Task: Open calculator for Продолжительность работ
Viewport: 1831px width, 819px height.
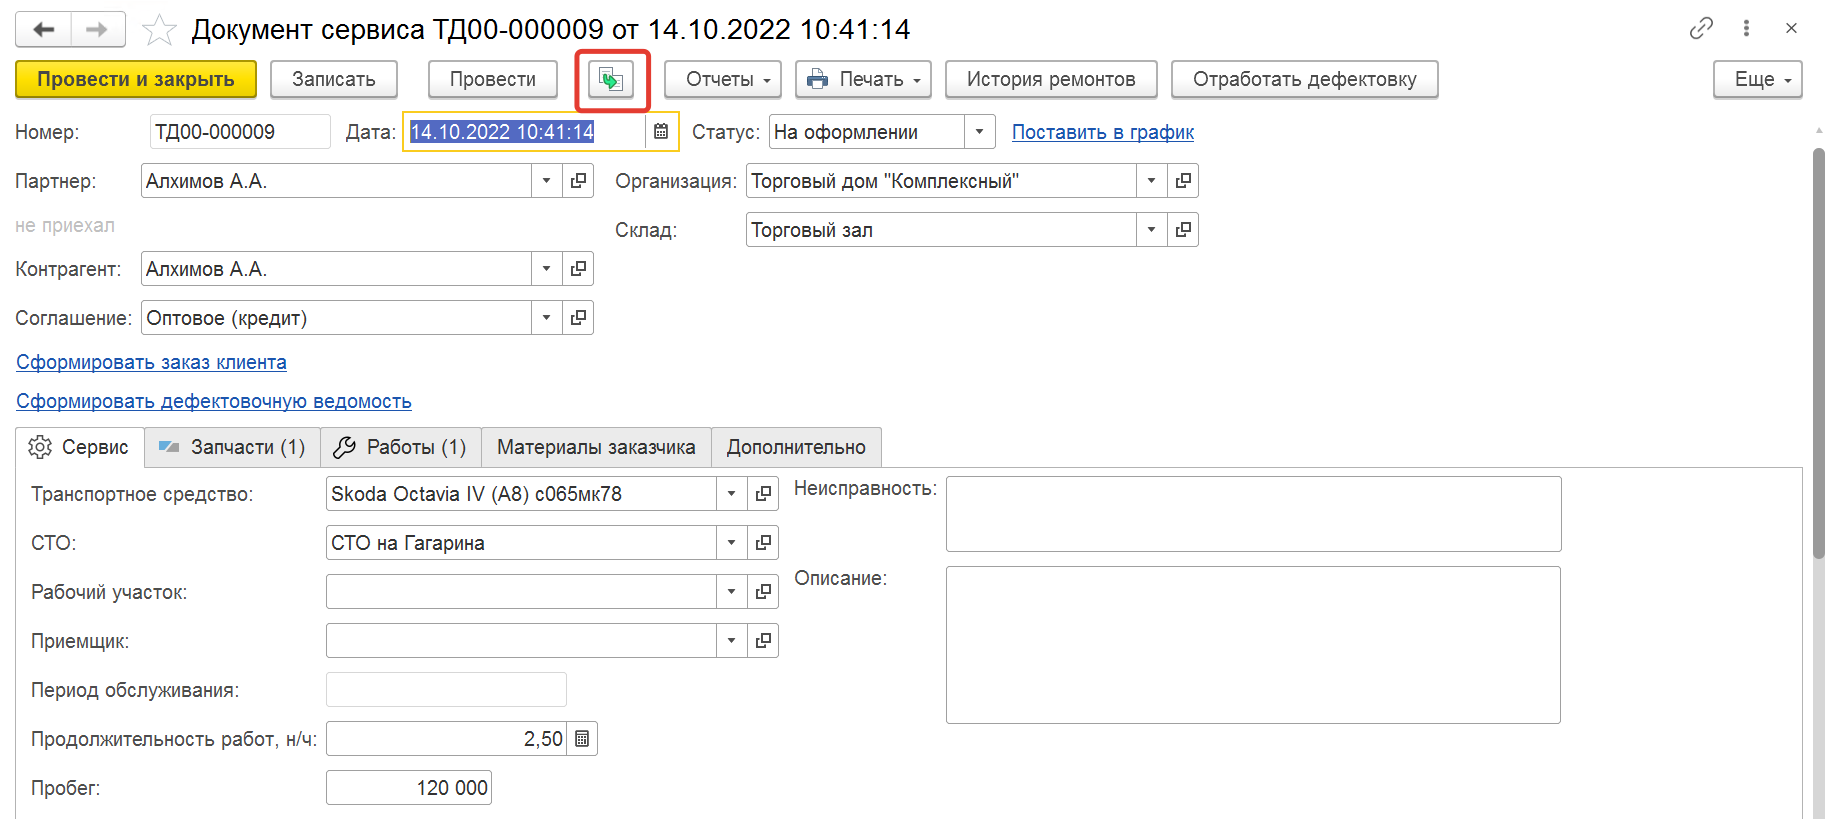Action: pyautogui.click(x=582, y=739)
